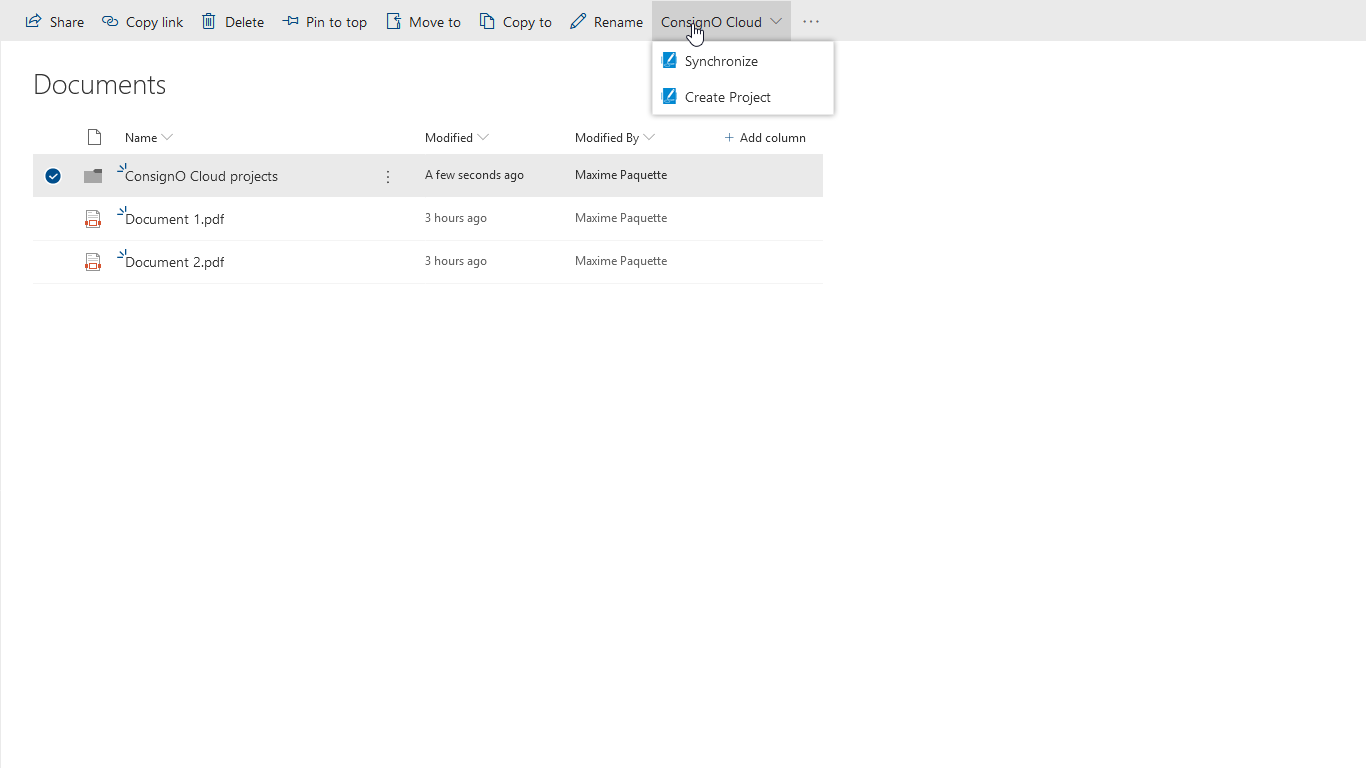Click the Delete button label
The height and width of the screenshot is (768, 1366).
244,22
